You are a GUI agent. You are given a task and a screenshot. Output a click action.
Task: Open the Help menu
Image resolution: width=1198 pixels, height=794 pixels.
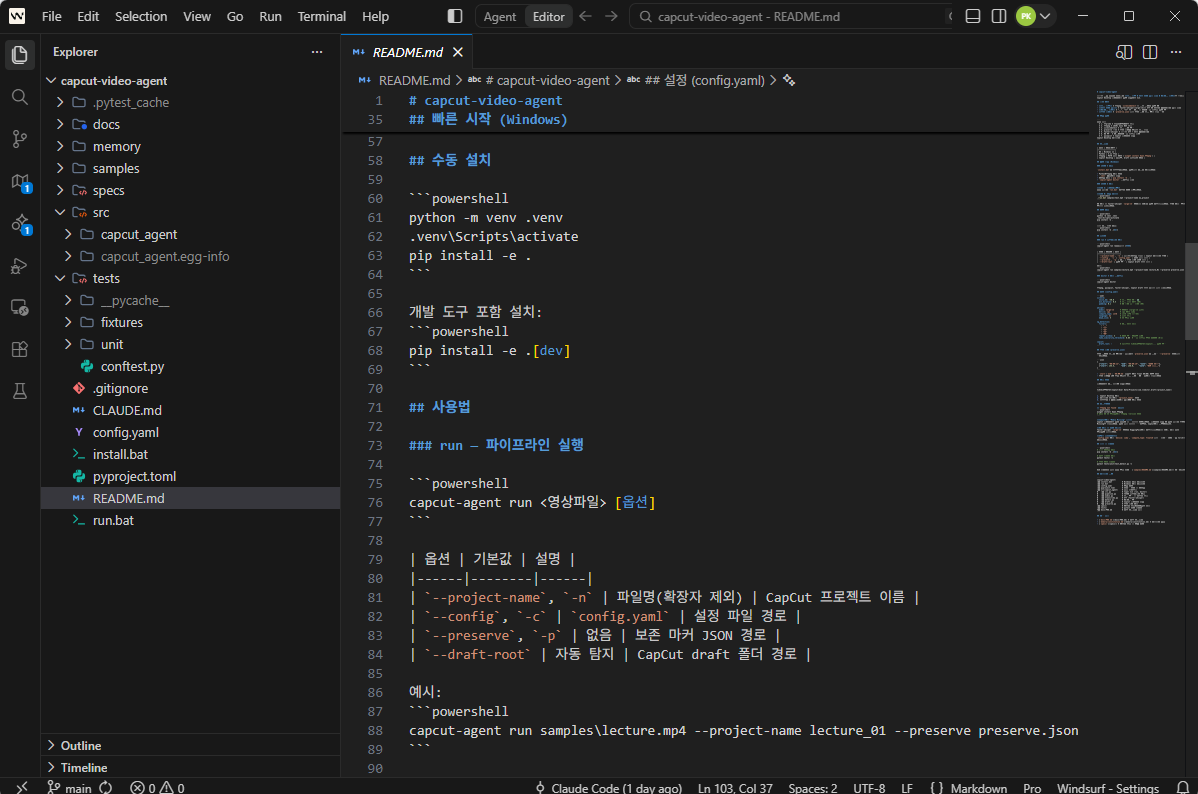(375, 16)
